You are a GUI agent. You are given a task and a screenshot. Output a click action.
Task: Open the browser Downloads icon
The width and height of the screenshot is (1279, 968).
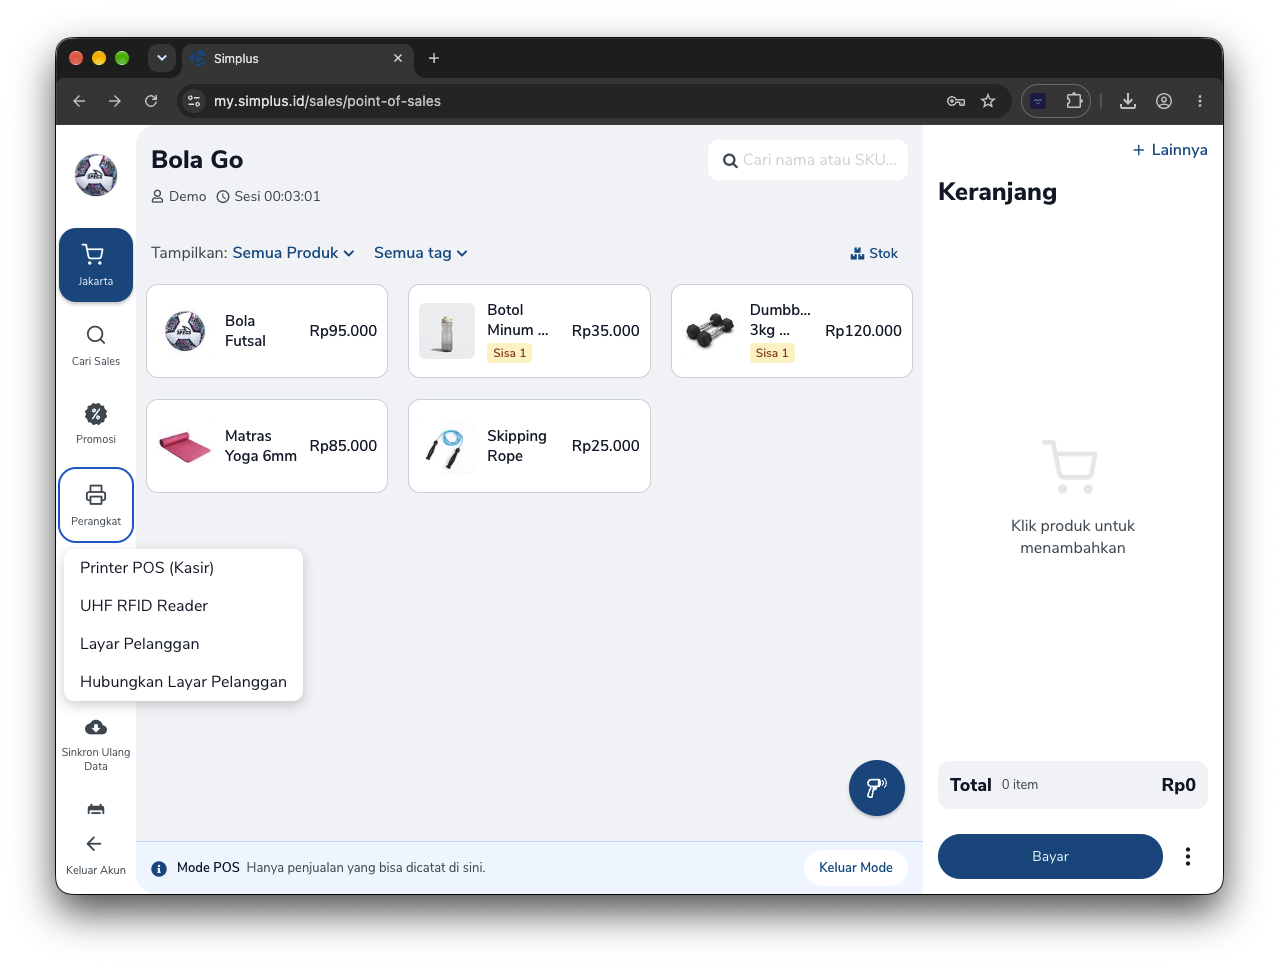(1128, 101)
